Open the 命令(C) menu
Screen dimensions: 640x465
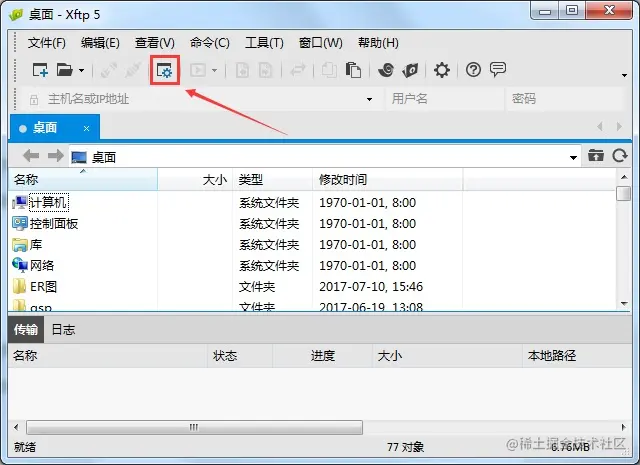pos(210,42)
